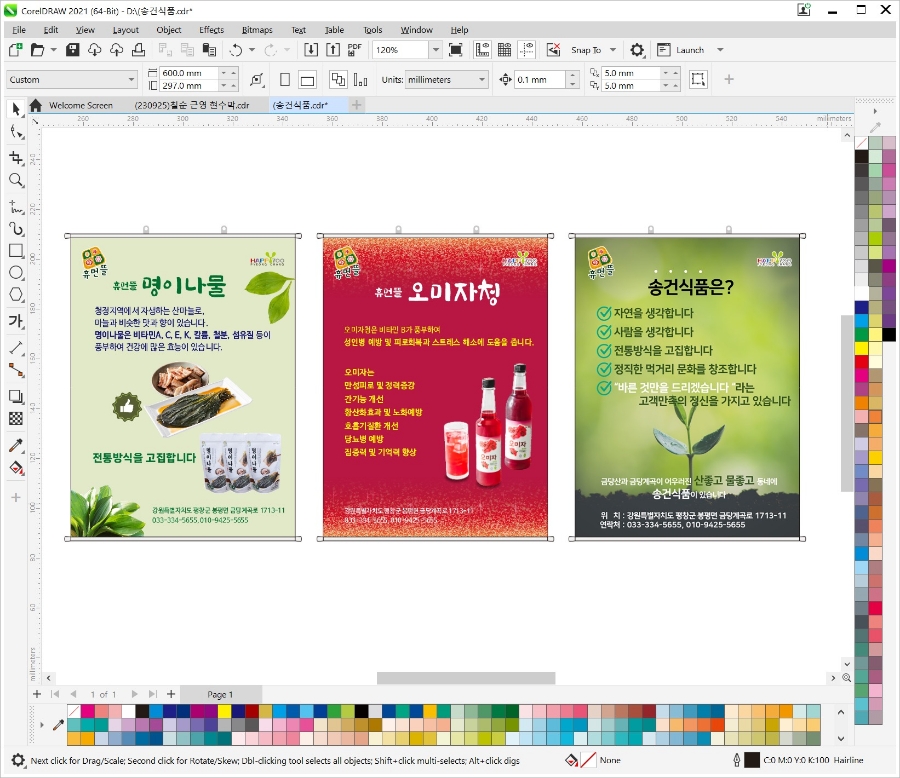Screen dimensions: 900x778
Task: Select the Rectangle tool
Action: click(16, 251)
